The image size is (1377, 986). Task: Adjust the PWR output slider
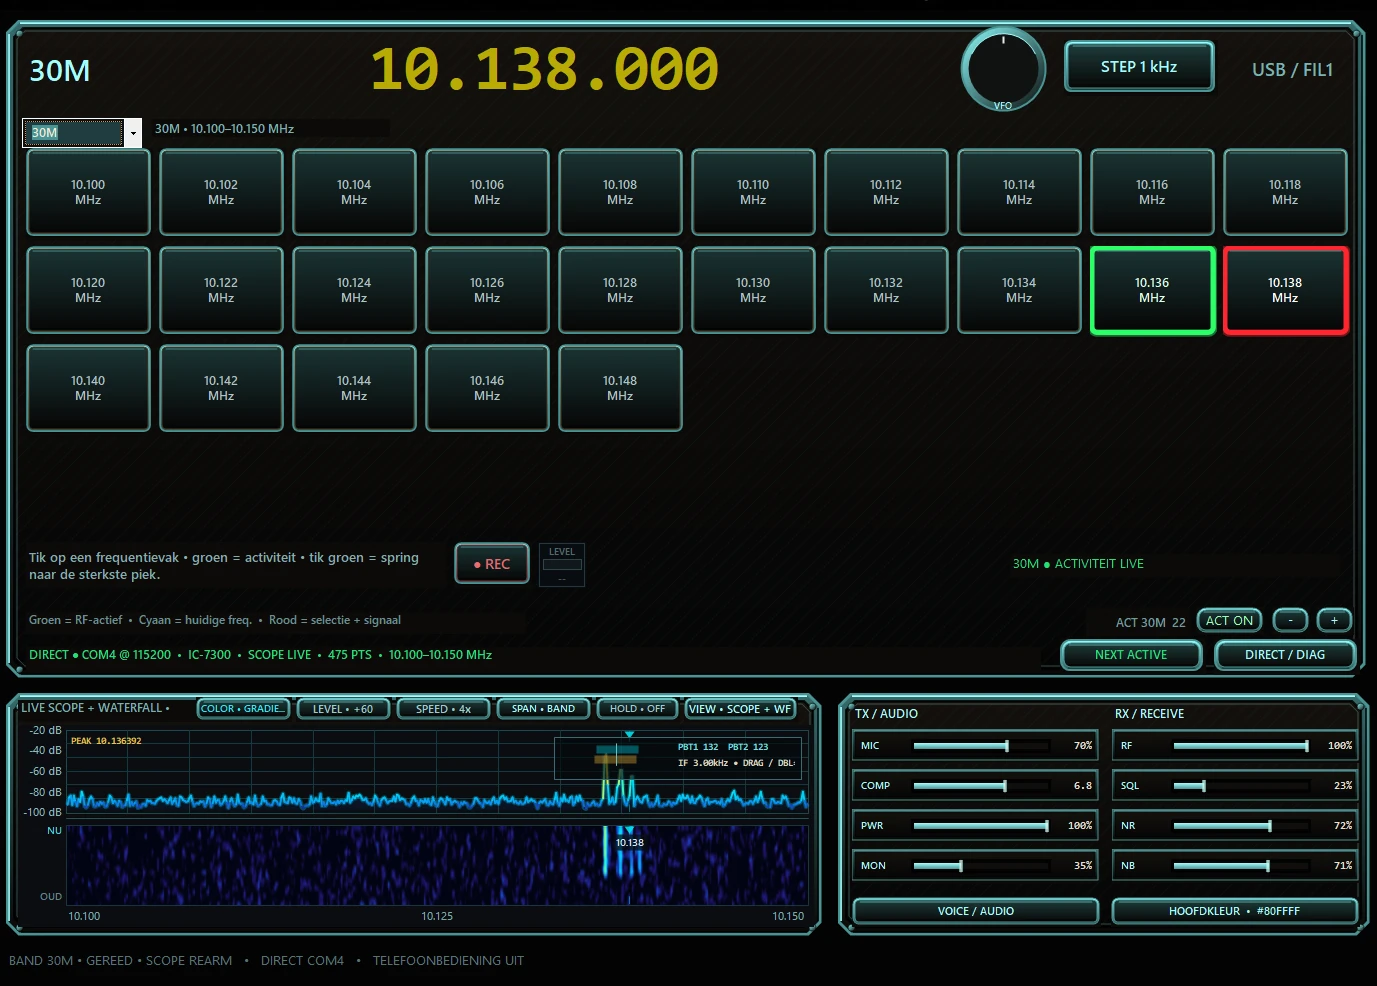[x=981, y=826]
